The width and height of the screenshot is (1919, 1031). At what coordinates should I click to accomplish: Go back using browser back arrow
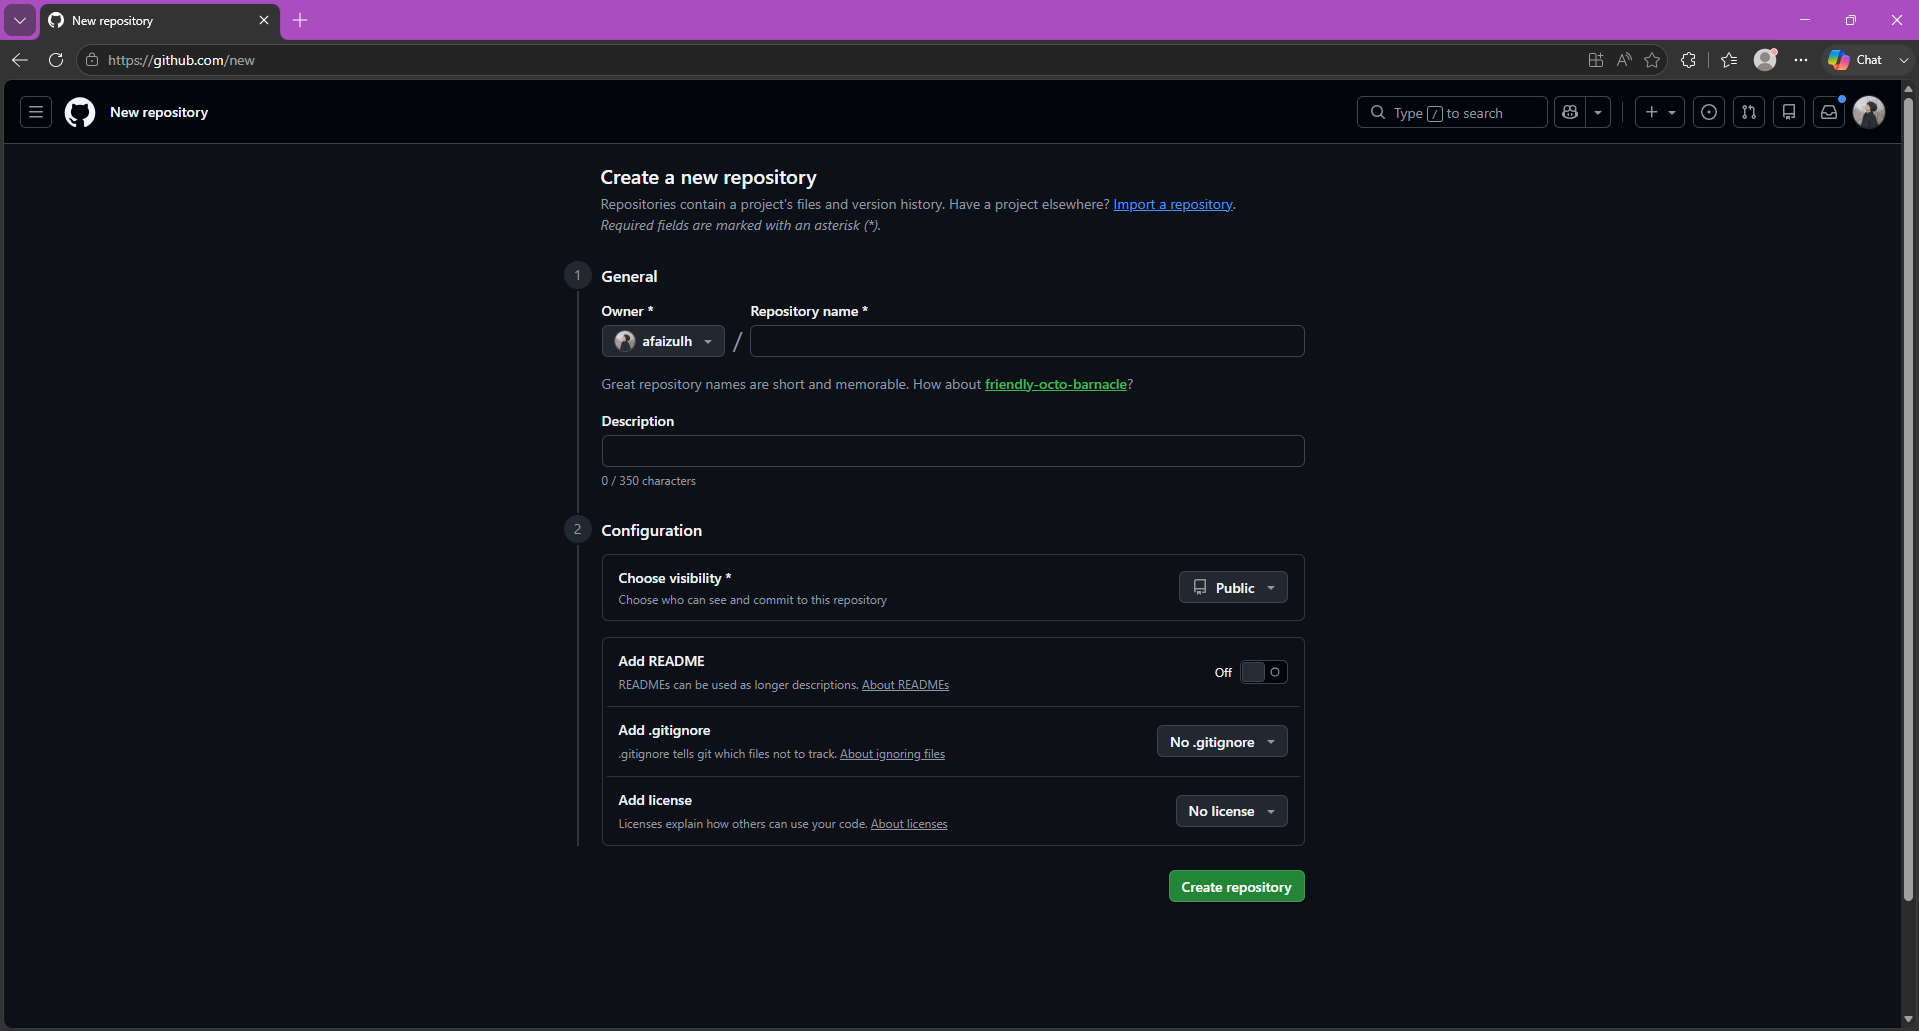(x=20, y=60)
